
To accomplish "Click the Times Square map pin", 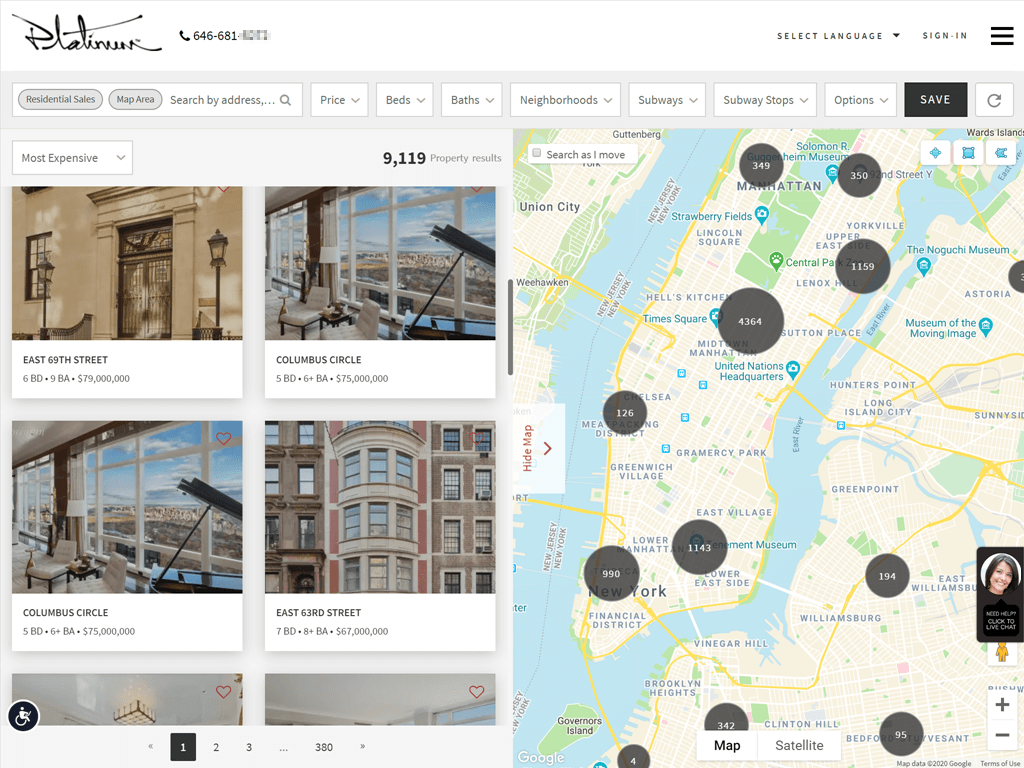I will pyautogui.click(x=716, y=317).
